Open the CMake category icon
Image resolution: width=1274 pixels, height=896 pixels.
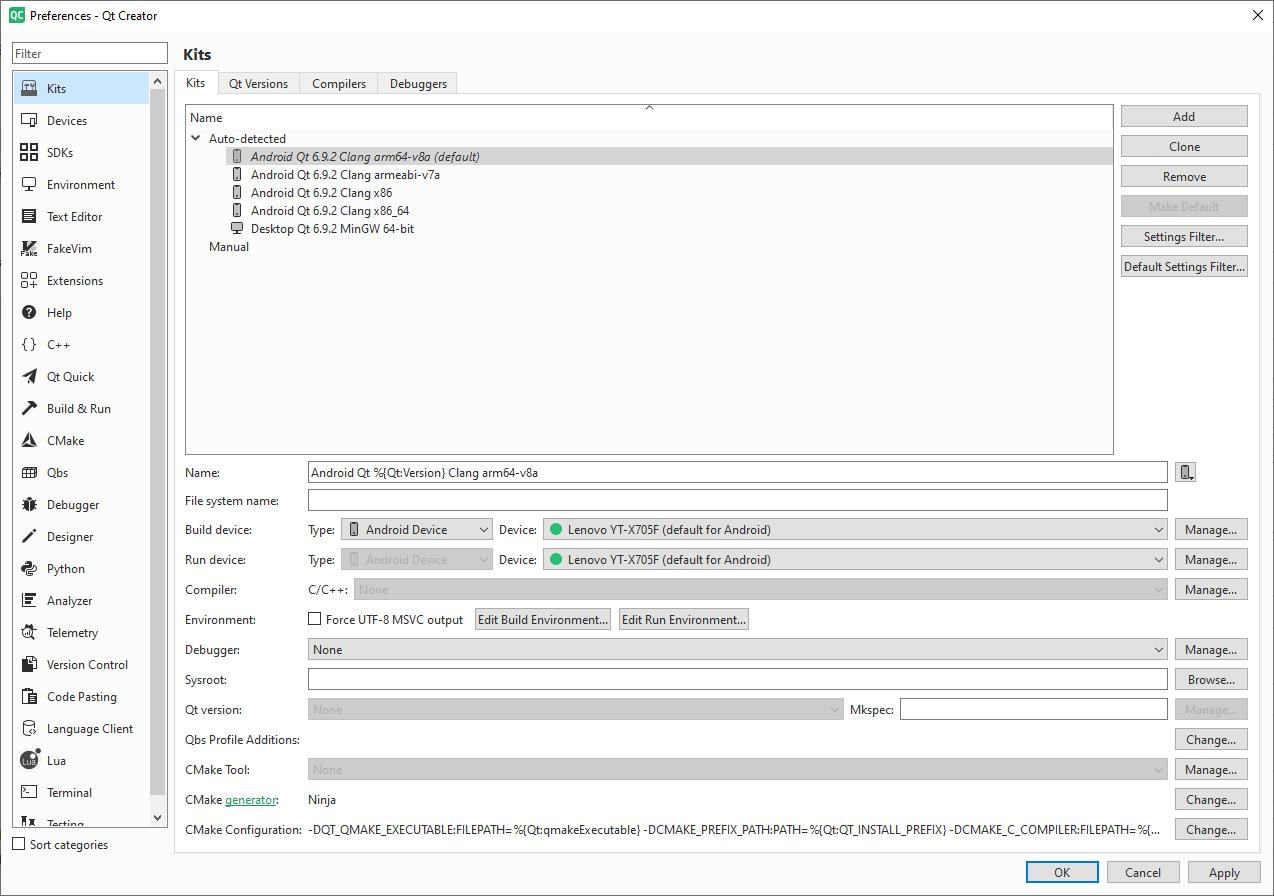(29, 441)
